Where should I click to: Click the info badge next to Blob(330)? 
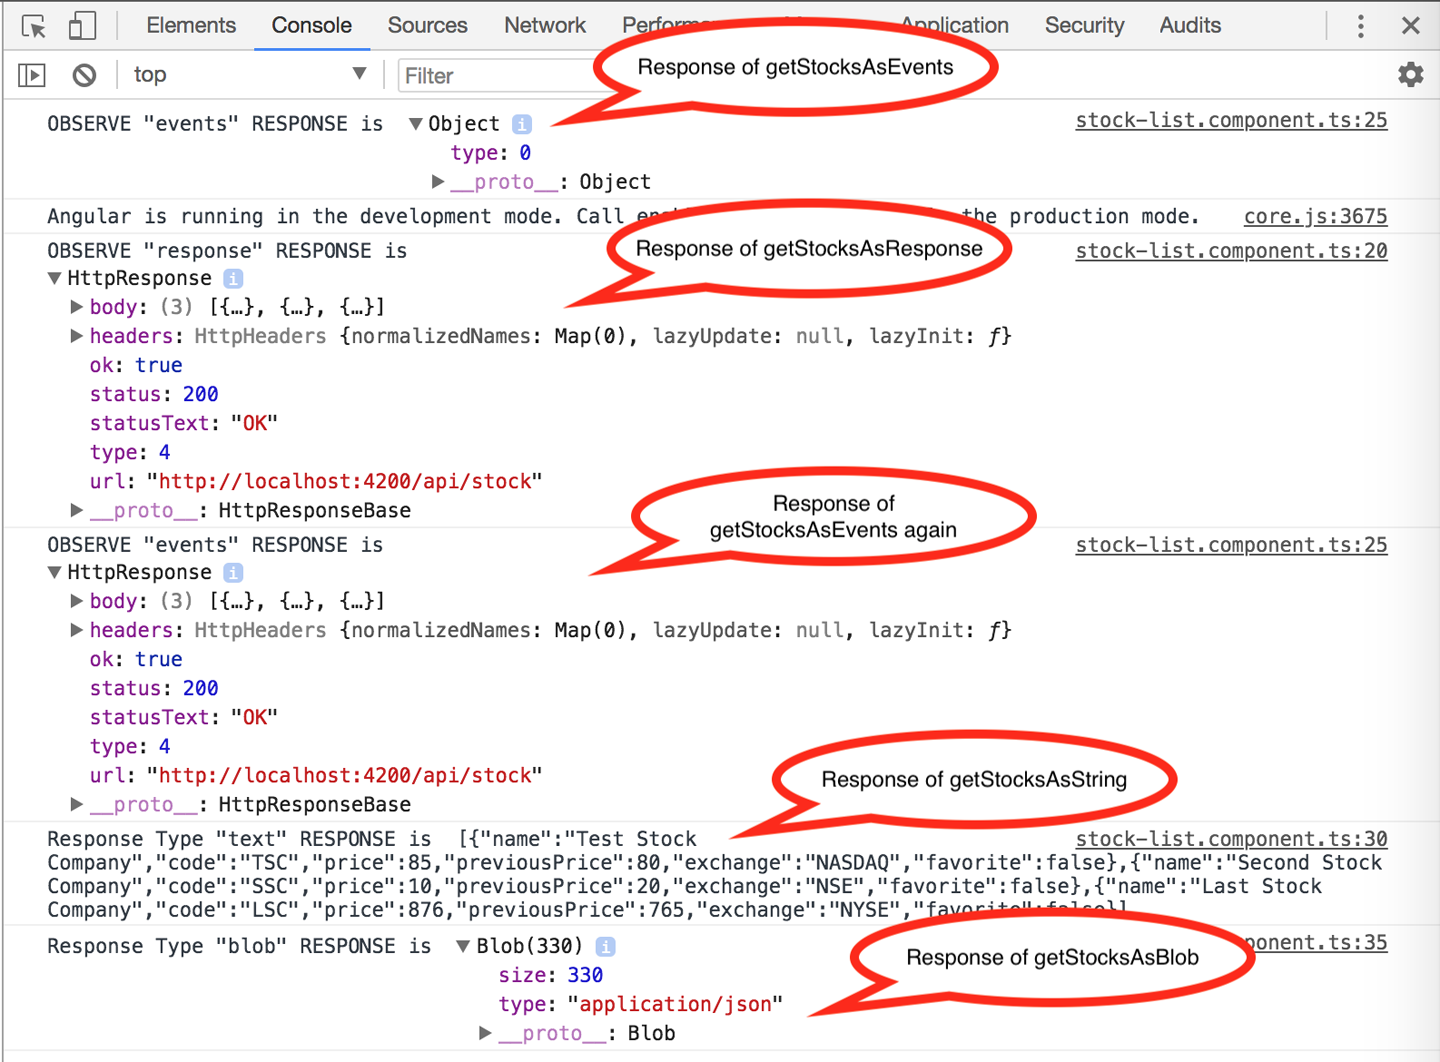[x=605, y=945]
